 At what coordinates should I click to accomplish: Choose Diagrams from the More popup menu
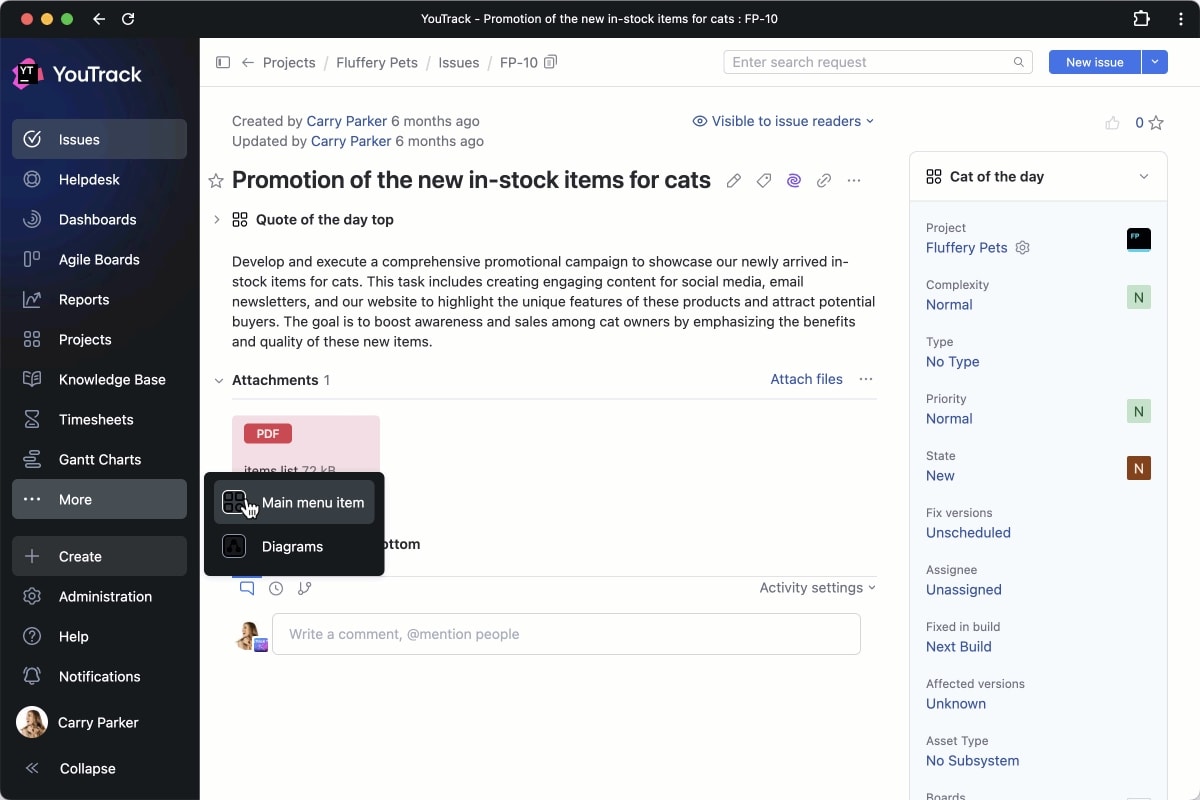[x=293, y=547]
